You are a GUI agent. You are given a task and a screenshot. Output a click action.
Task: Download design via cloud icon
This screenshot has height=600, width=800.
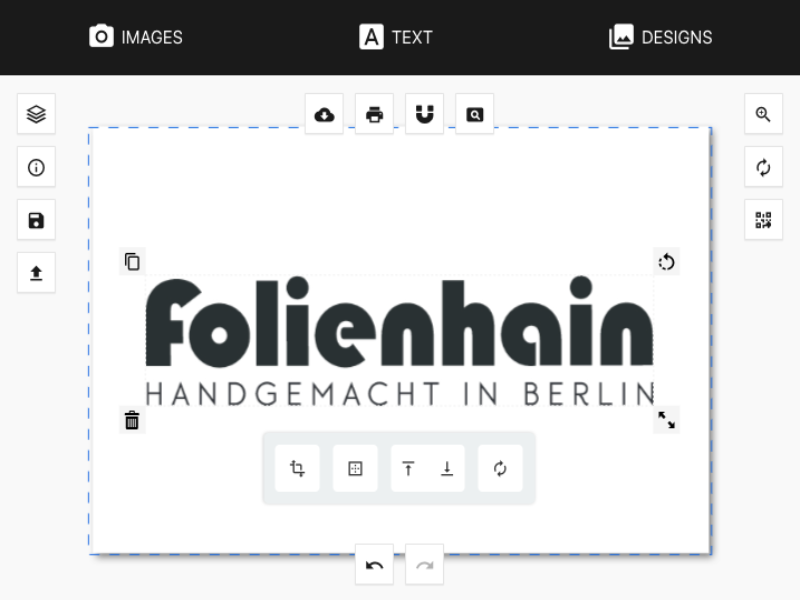[x=324, y=114]
